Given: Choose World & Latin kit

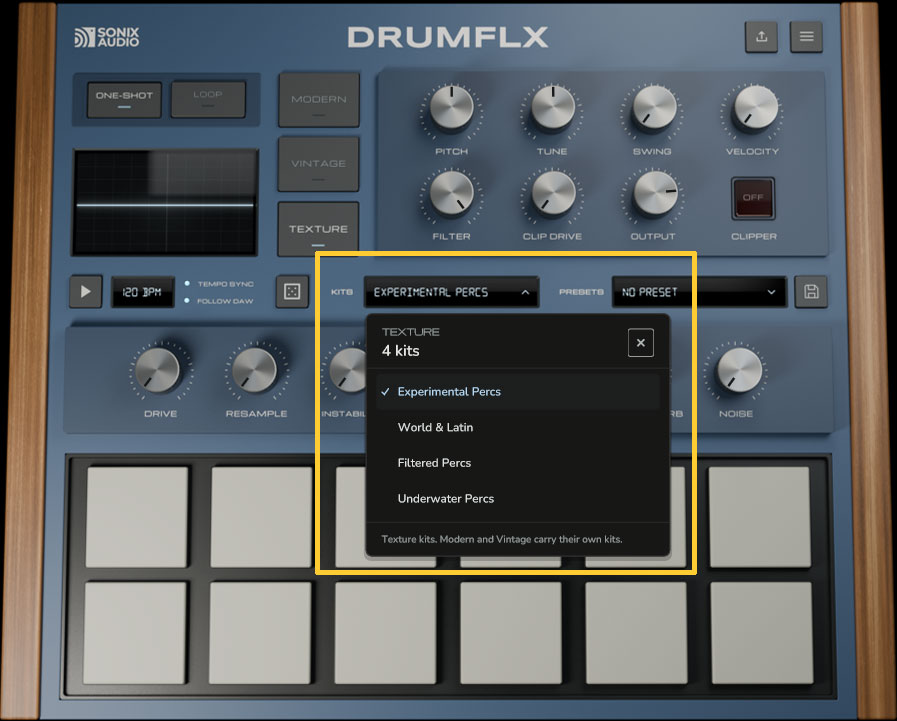Looking at the screenshot, I should point(518,427).
